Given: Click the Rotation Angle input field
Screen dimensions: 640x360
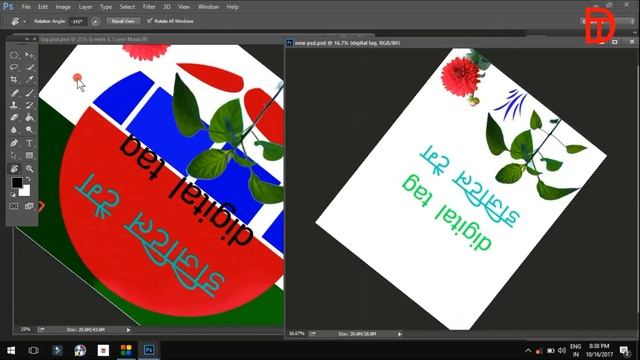Looking at the screenshot, I should pyautogui.click(x=78, y=21).
